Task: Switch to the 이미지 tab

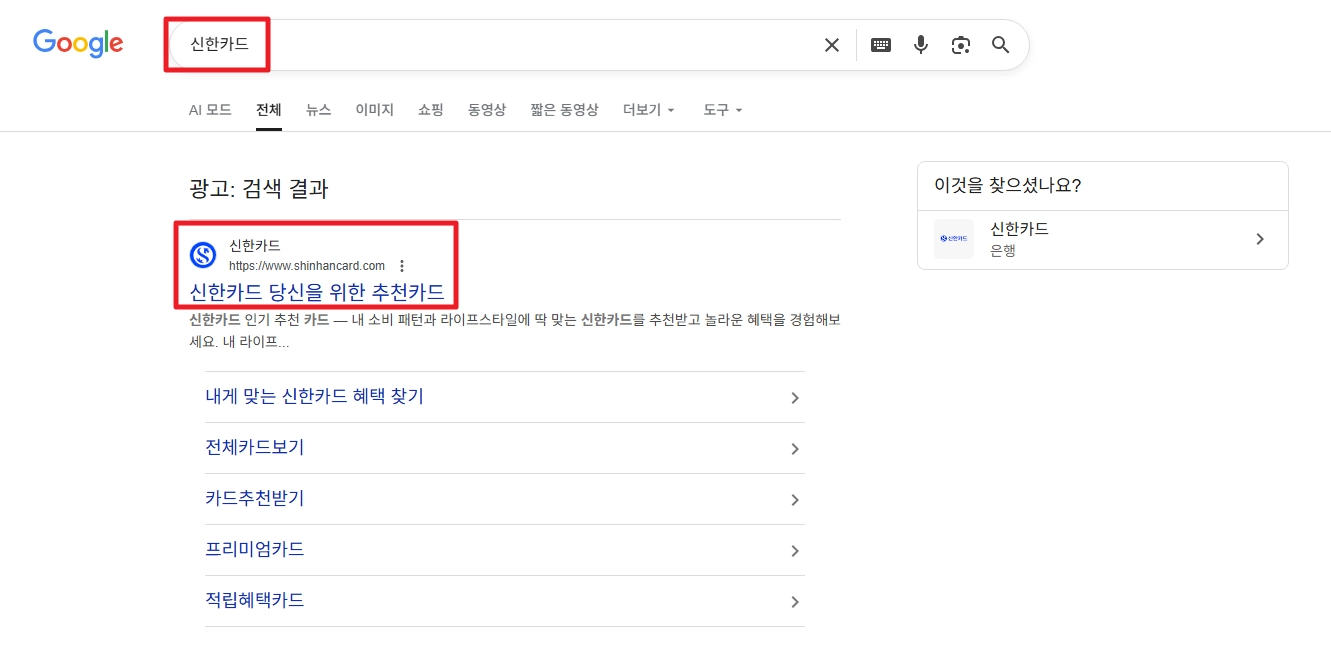Action: 374,110
